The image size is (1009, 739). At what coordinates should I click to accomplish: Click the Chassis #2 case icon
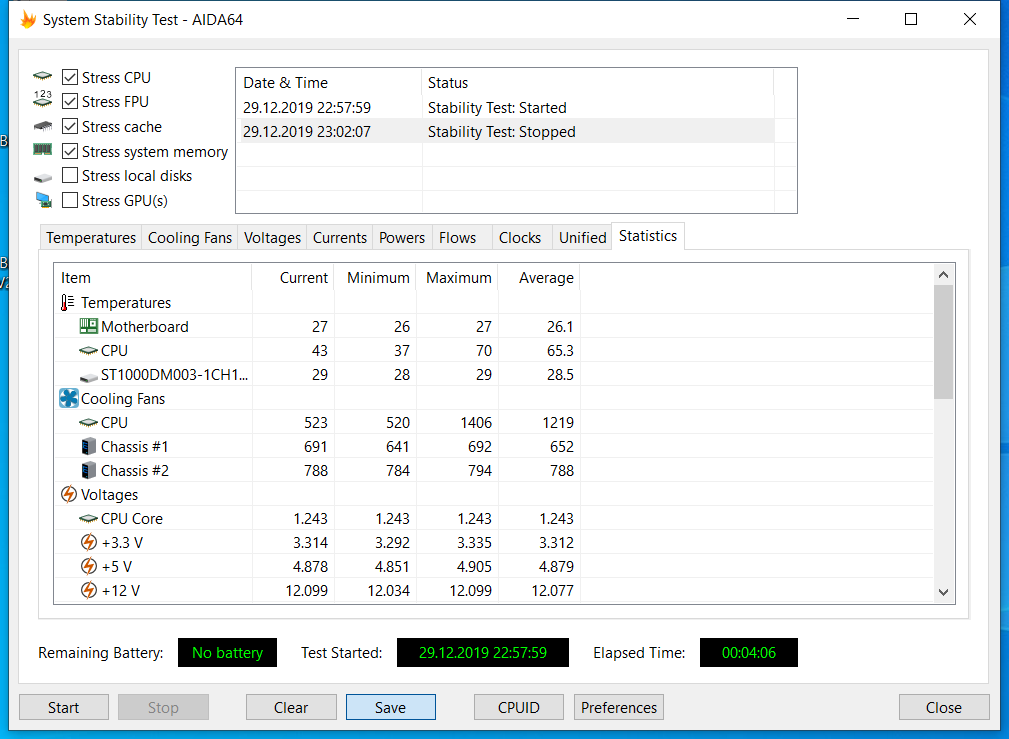[x=89, y=471]
